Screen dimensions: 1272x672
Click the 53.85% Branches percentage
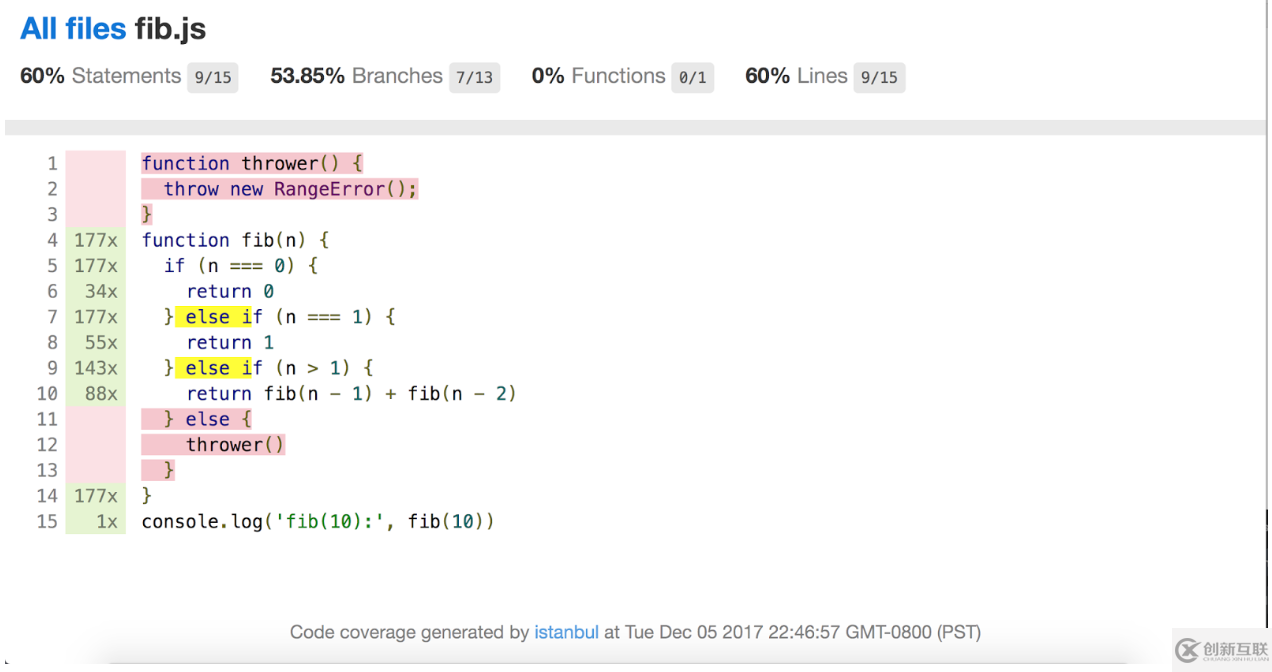pyautogui.click(x=307, y=76)
